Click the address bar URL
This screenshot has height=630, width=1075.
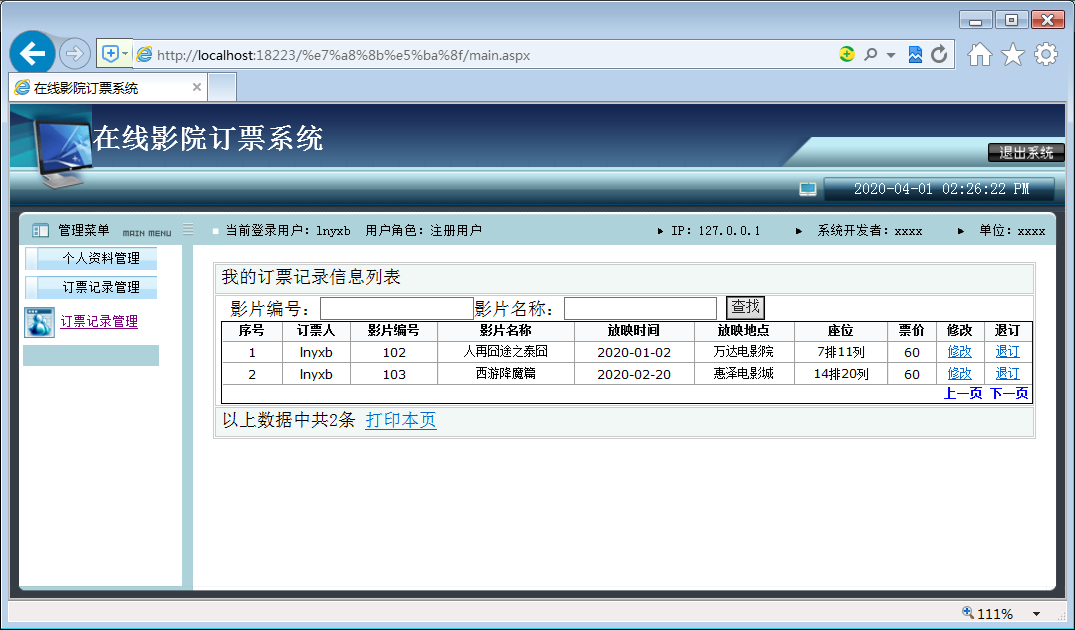[343, 55]
